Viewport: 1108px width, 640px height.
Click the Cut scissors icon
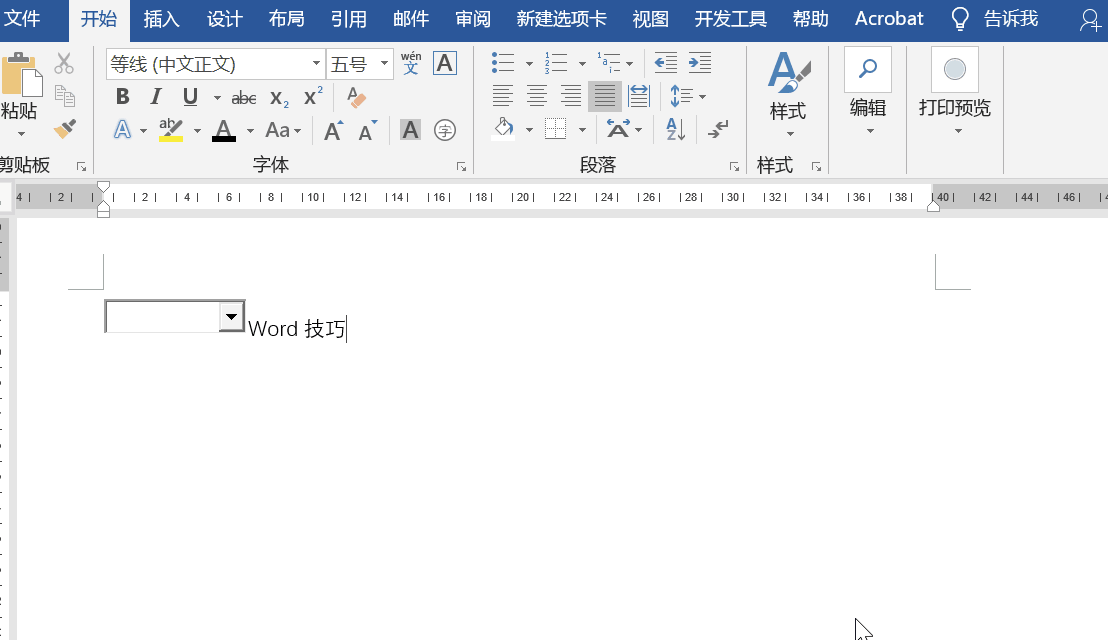[64, 64]
